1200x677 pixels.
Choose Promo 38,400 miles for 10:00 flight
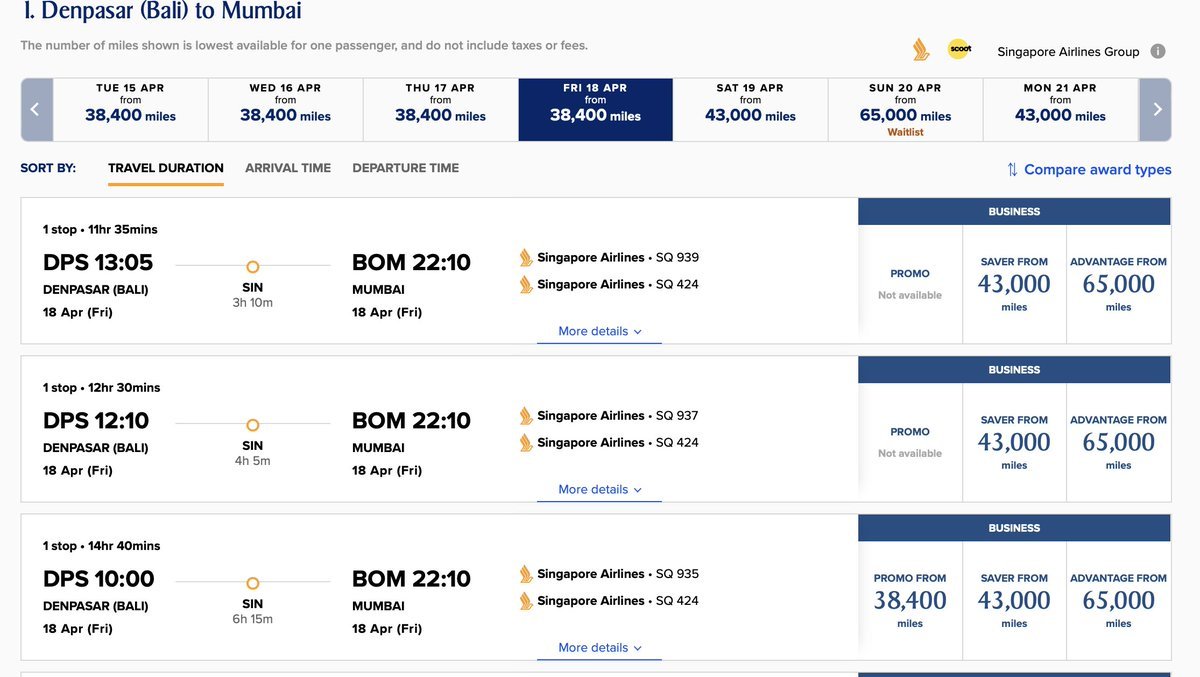[x=910, y=600]
